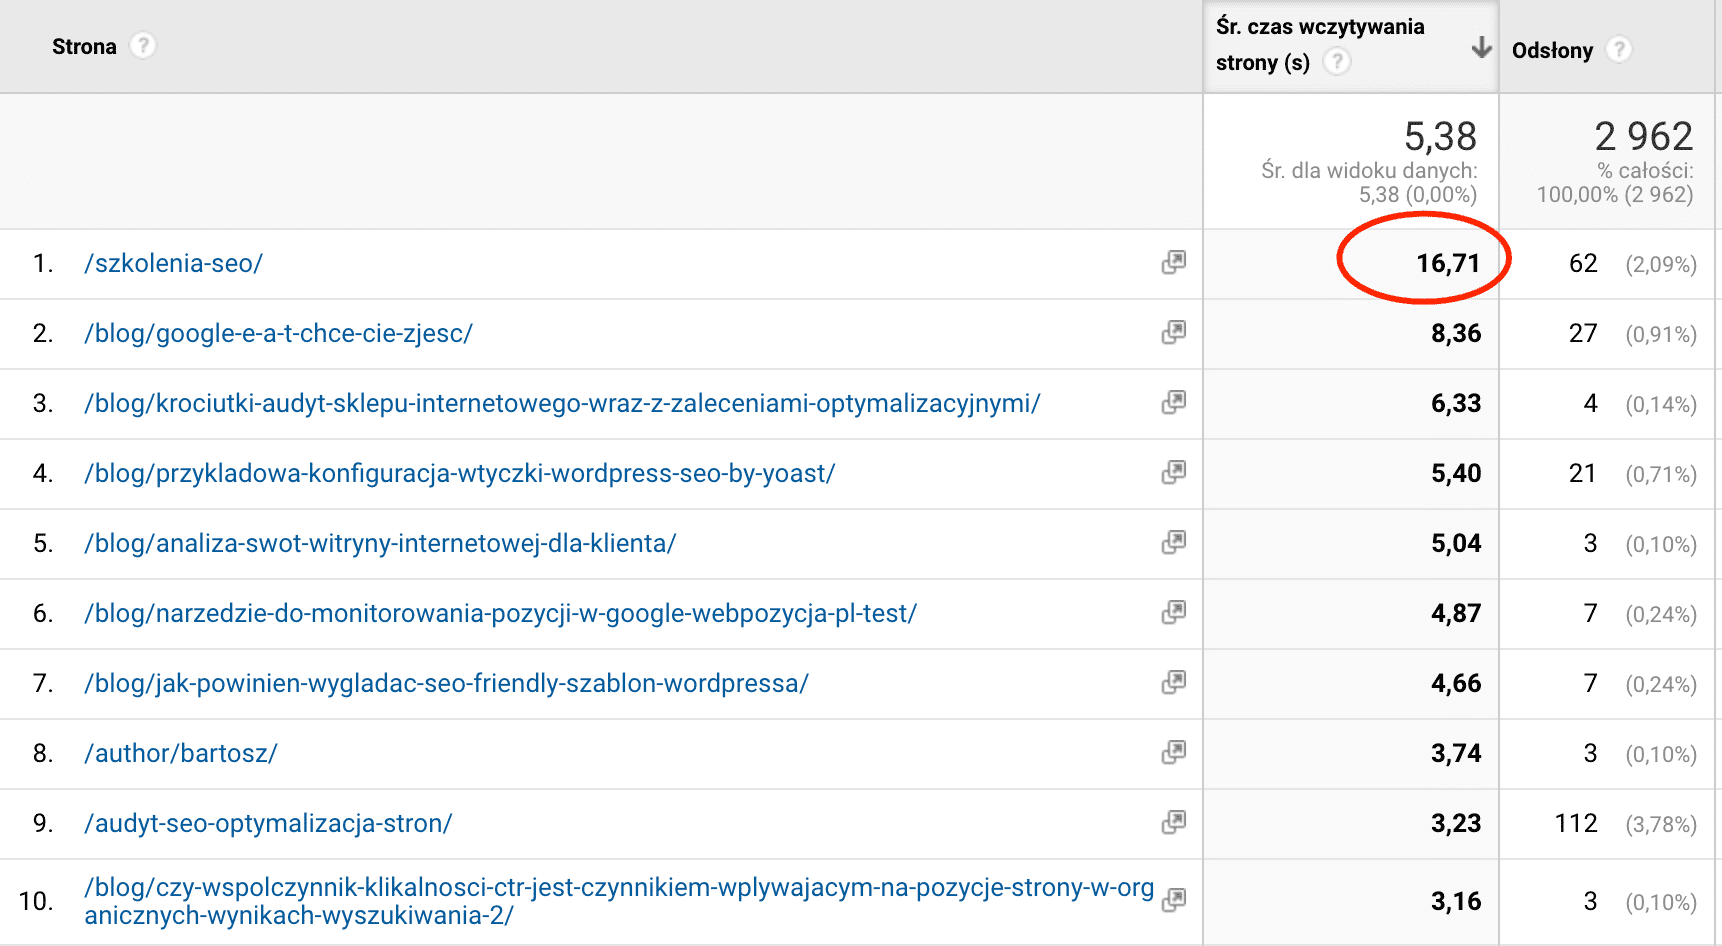Screen dimensions: 1722x946
Task: Click external link icon for /audyt-seo-optymalizacja-stron/
Action: pos(1173,823)
